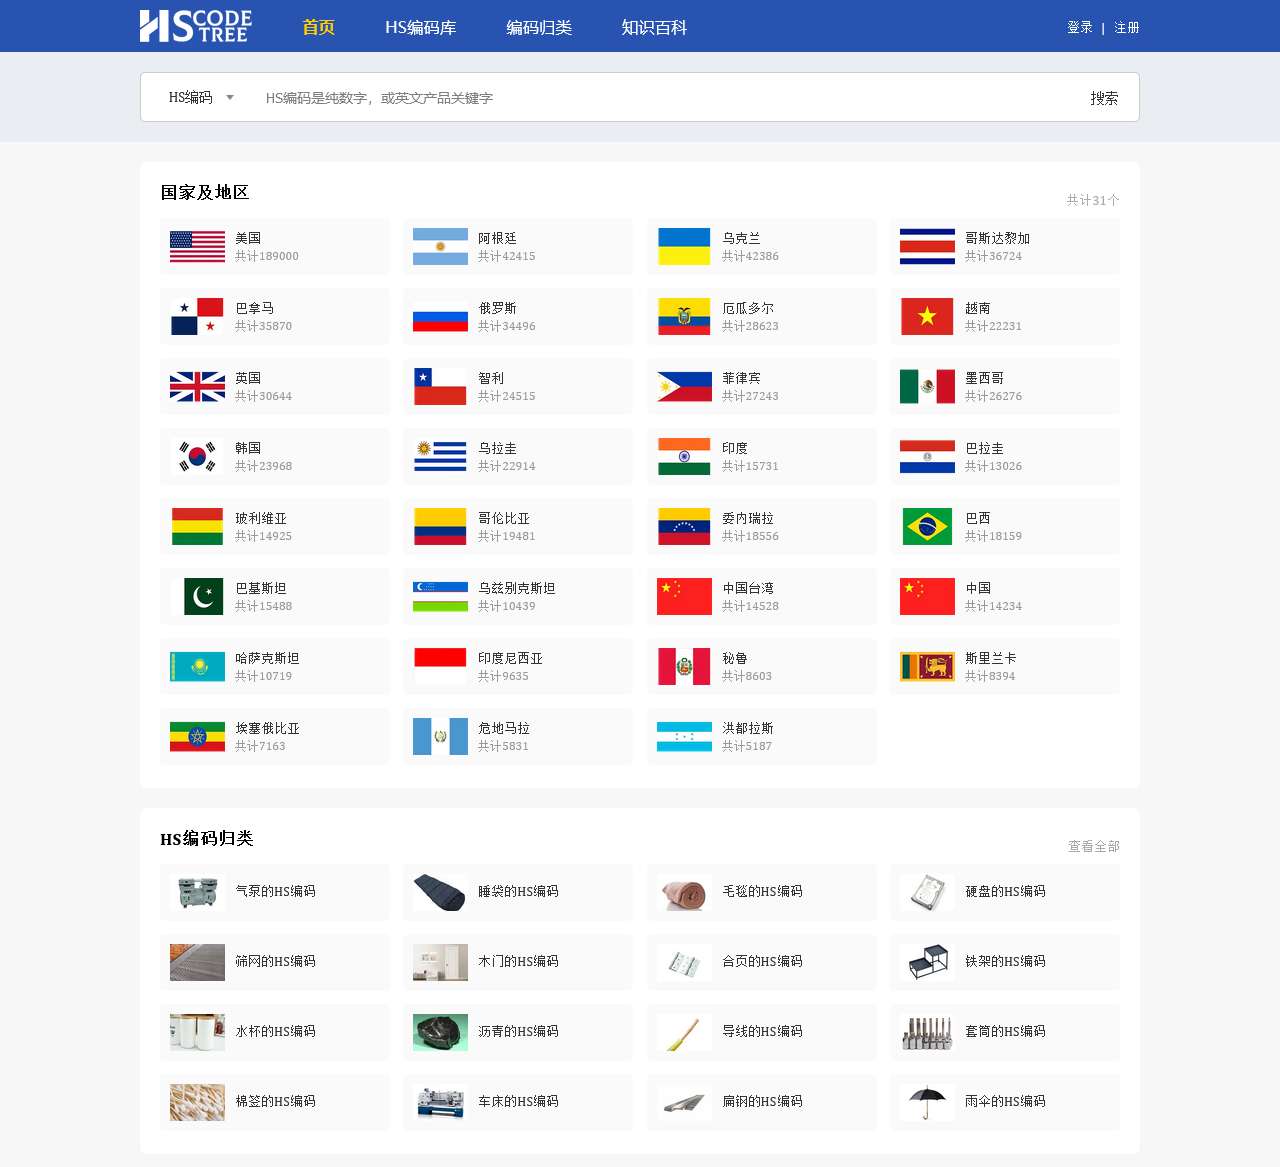Open the Venezuela flag for 委内瑞拉
This screenshot has height=1167, width=1280.
pos(684,527)
